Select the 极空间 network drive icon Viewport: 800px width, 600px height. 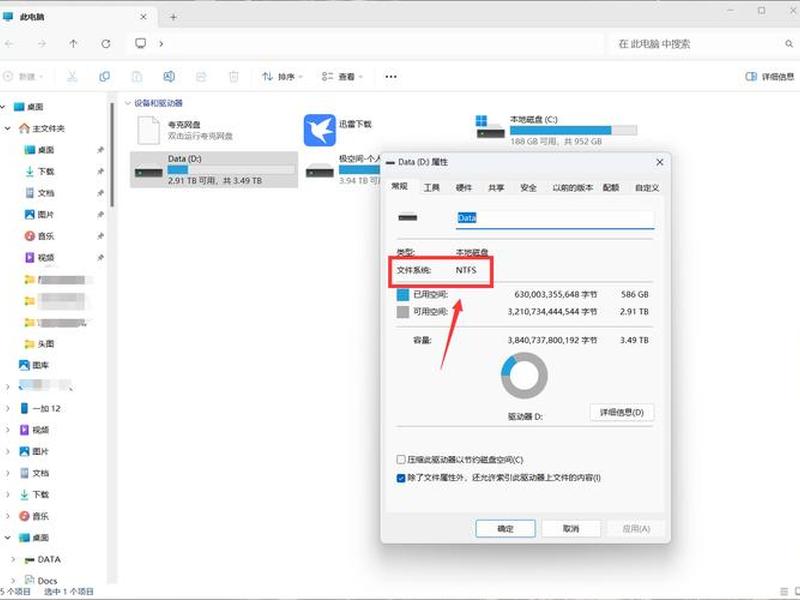click(x=320, y=171)
